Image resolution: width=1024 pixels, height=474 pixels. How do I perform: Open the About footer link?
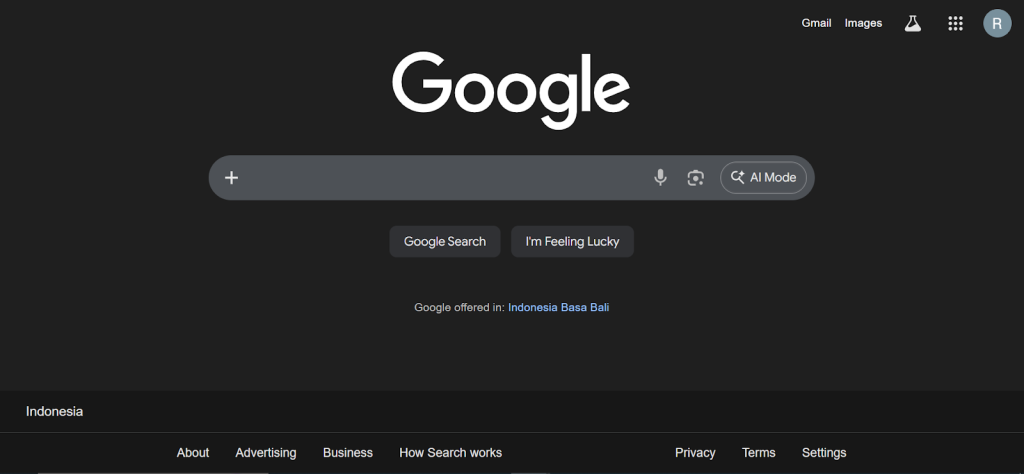[193, 453]
